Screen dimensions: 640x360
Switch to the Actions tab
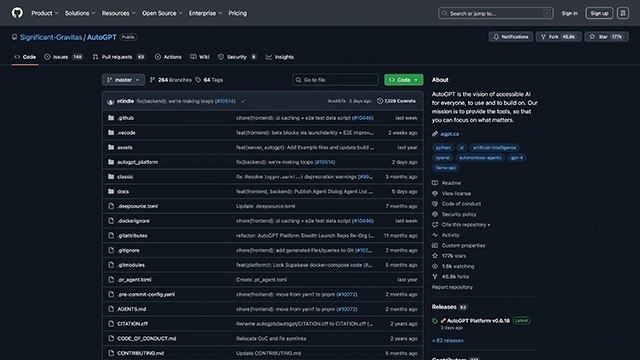(x=168, y=57)
